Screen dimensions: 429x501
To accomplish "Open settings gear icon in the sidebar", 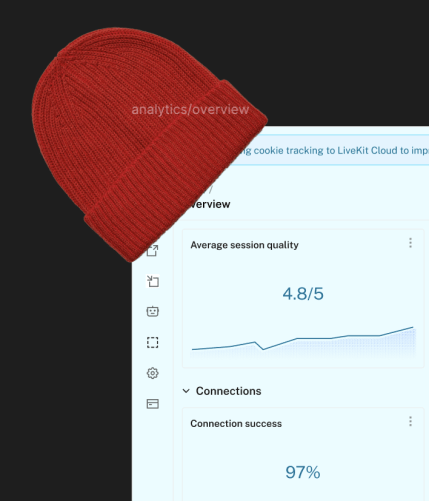I will pyautogui.click(x=153, y=373).
